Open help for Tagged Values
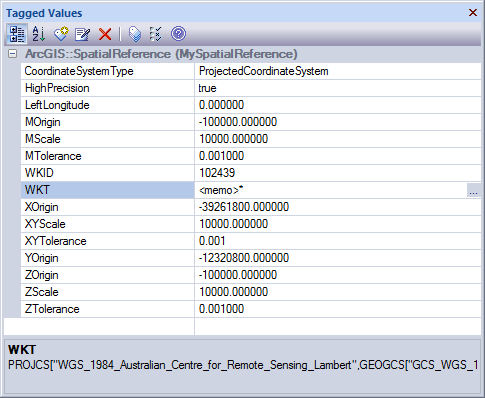485x398 pixels. (x=178, y=34)
